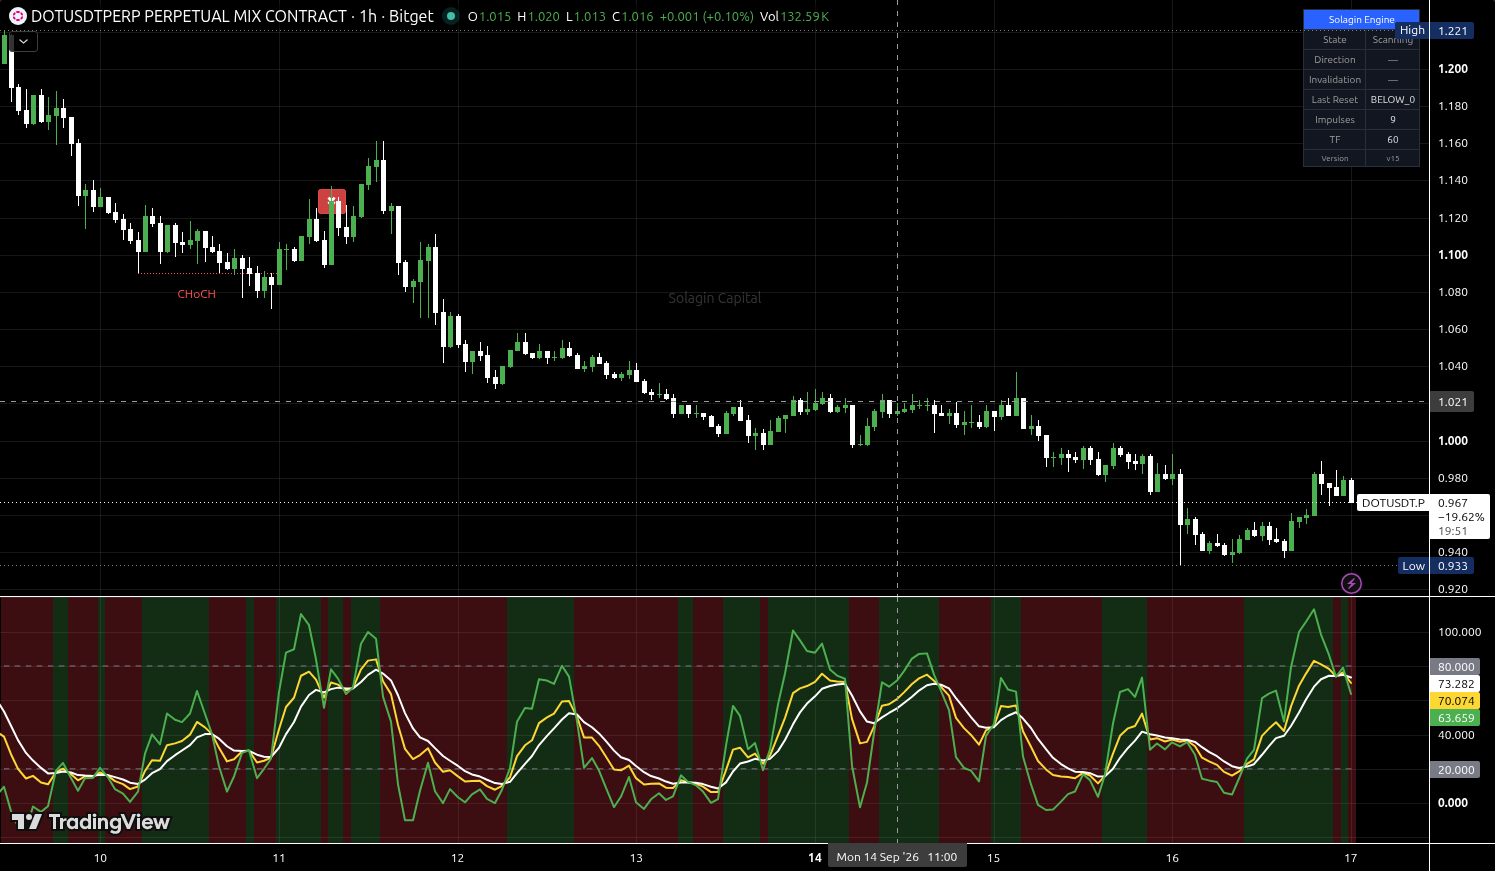Click the 80.000 indicator level label

[1455, 667]
